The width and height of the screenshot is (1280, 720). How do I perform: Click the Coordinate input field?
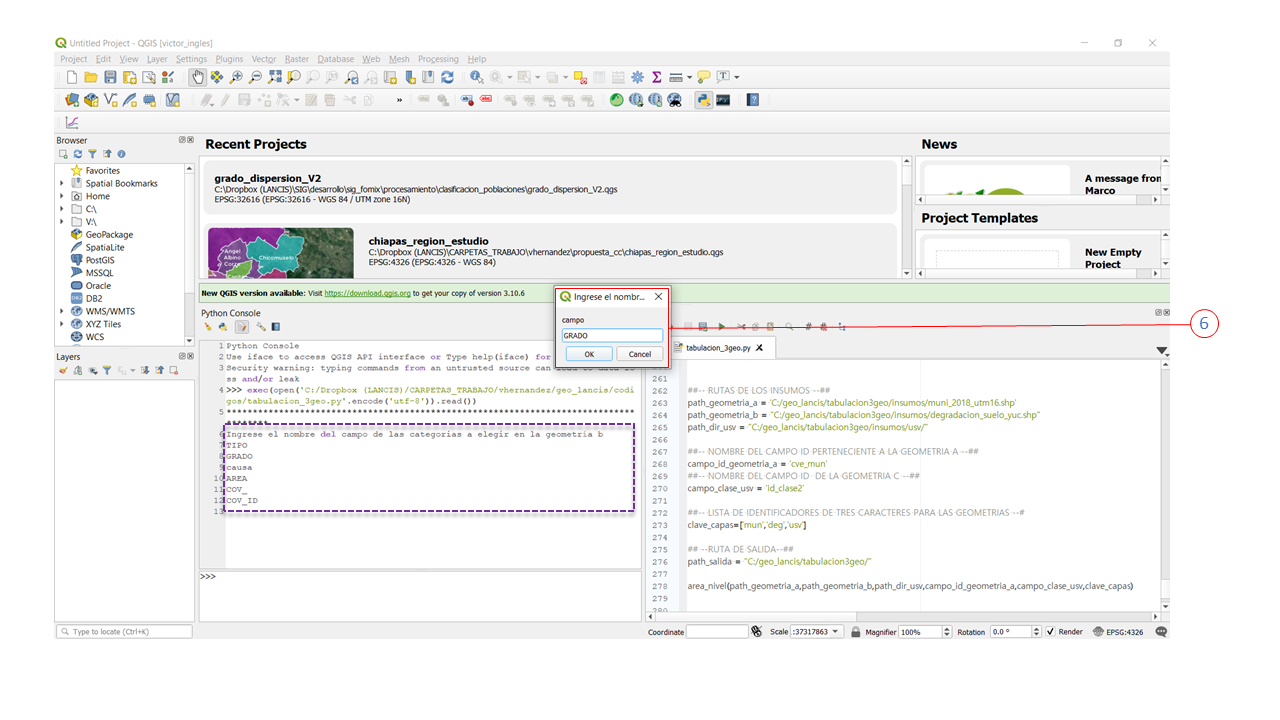tap(717, 632)
